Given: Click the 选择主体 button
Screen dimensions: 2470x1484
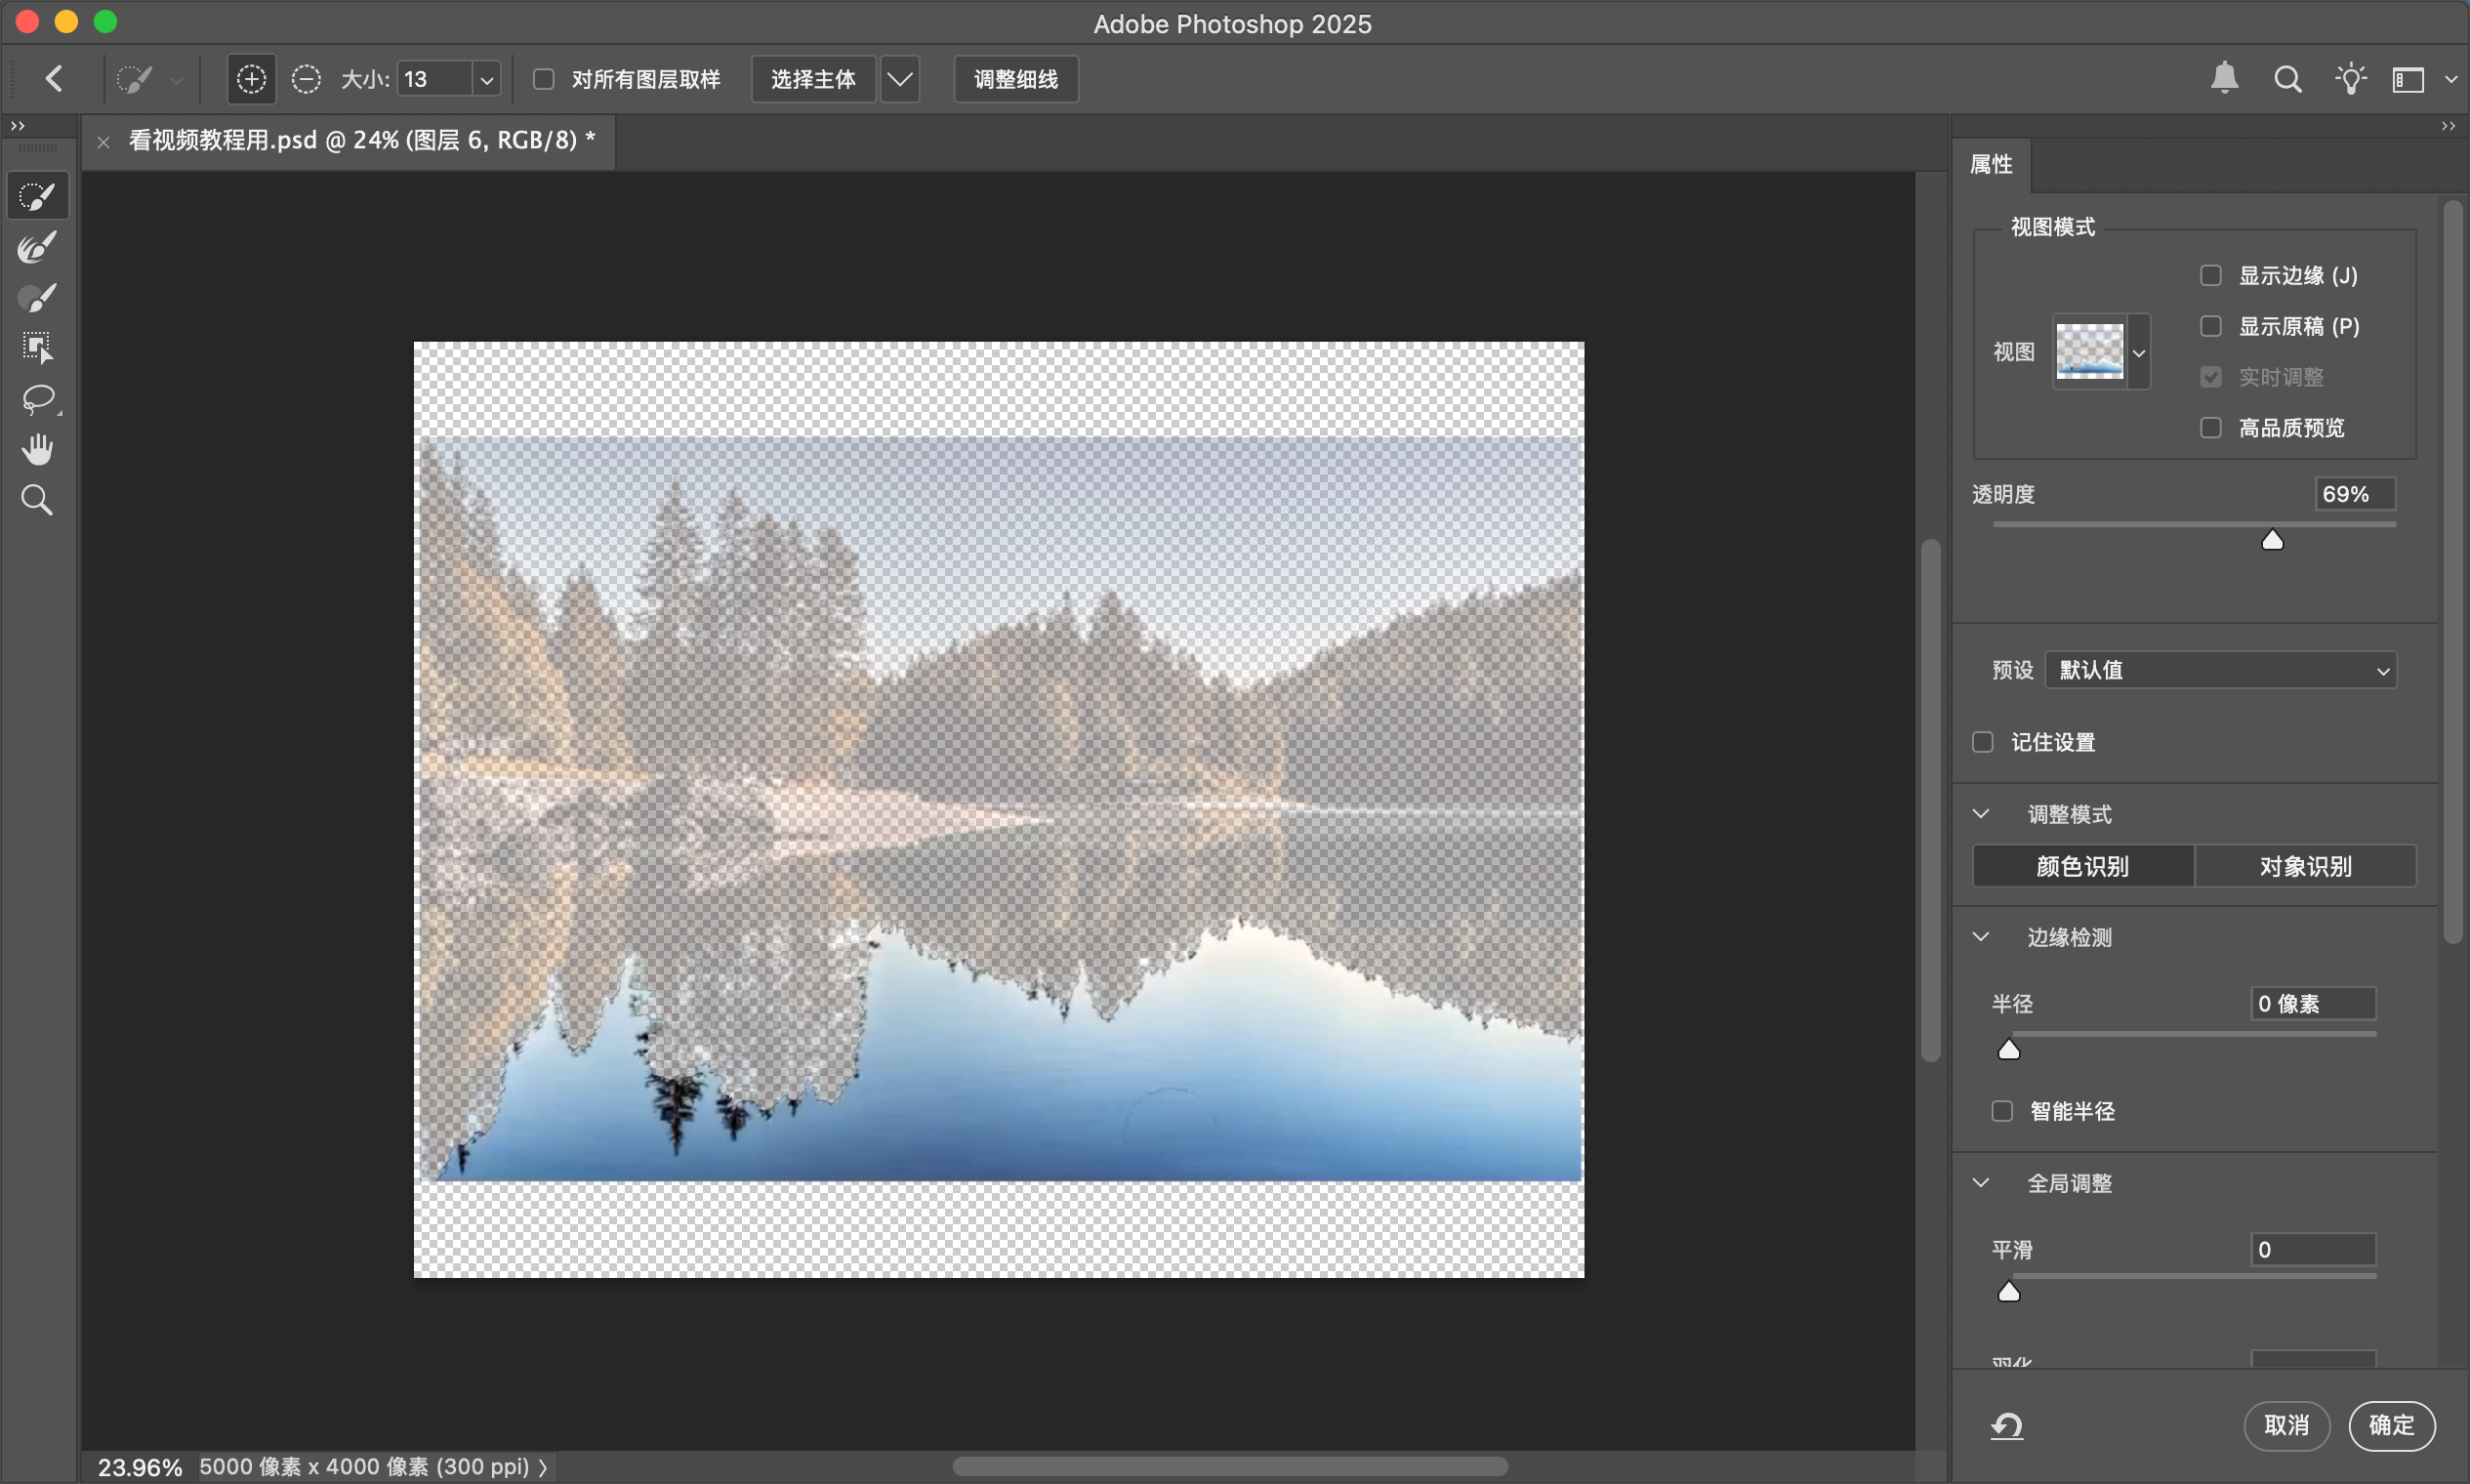Looking at the screenshot, I should [x=812, y=79].
